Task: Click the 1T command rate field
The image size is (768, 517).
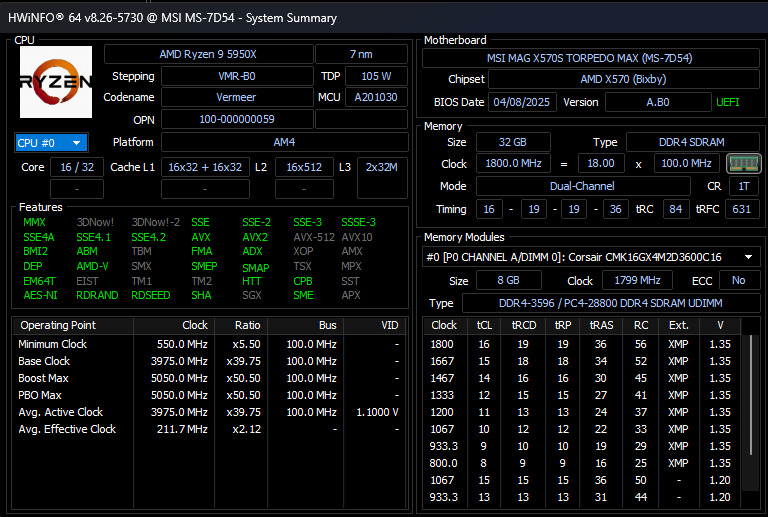Action: 744,187
